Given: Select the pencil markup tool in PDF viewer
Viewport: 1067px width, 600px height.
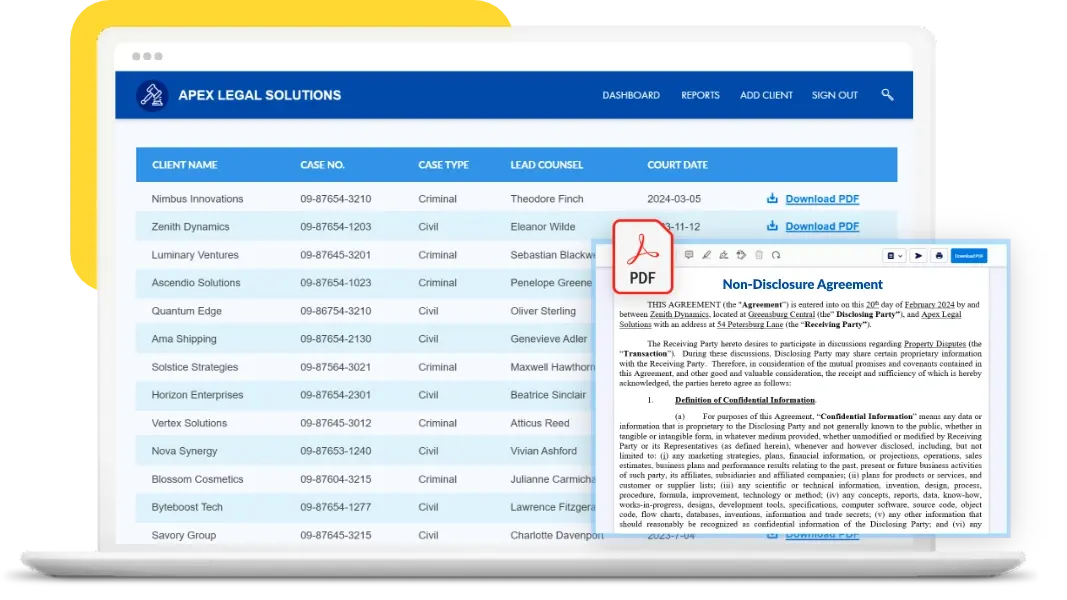Looking at the screenshot, I should click(x=706, y=255).
